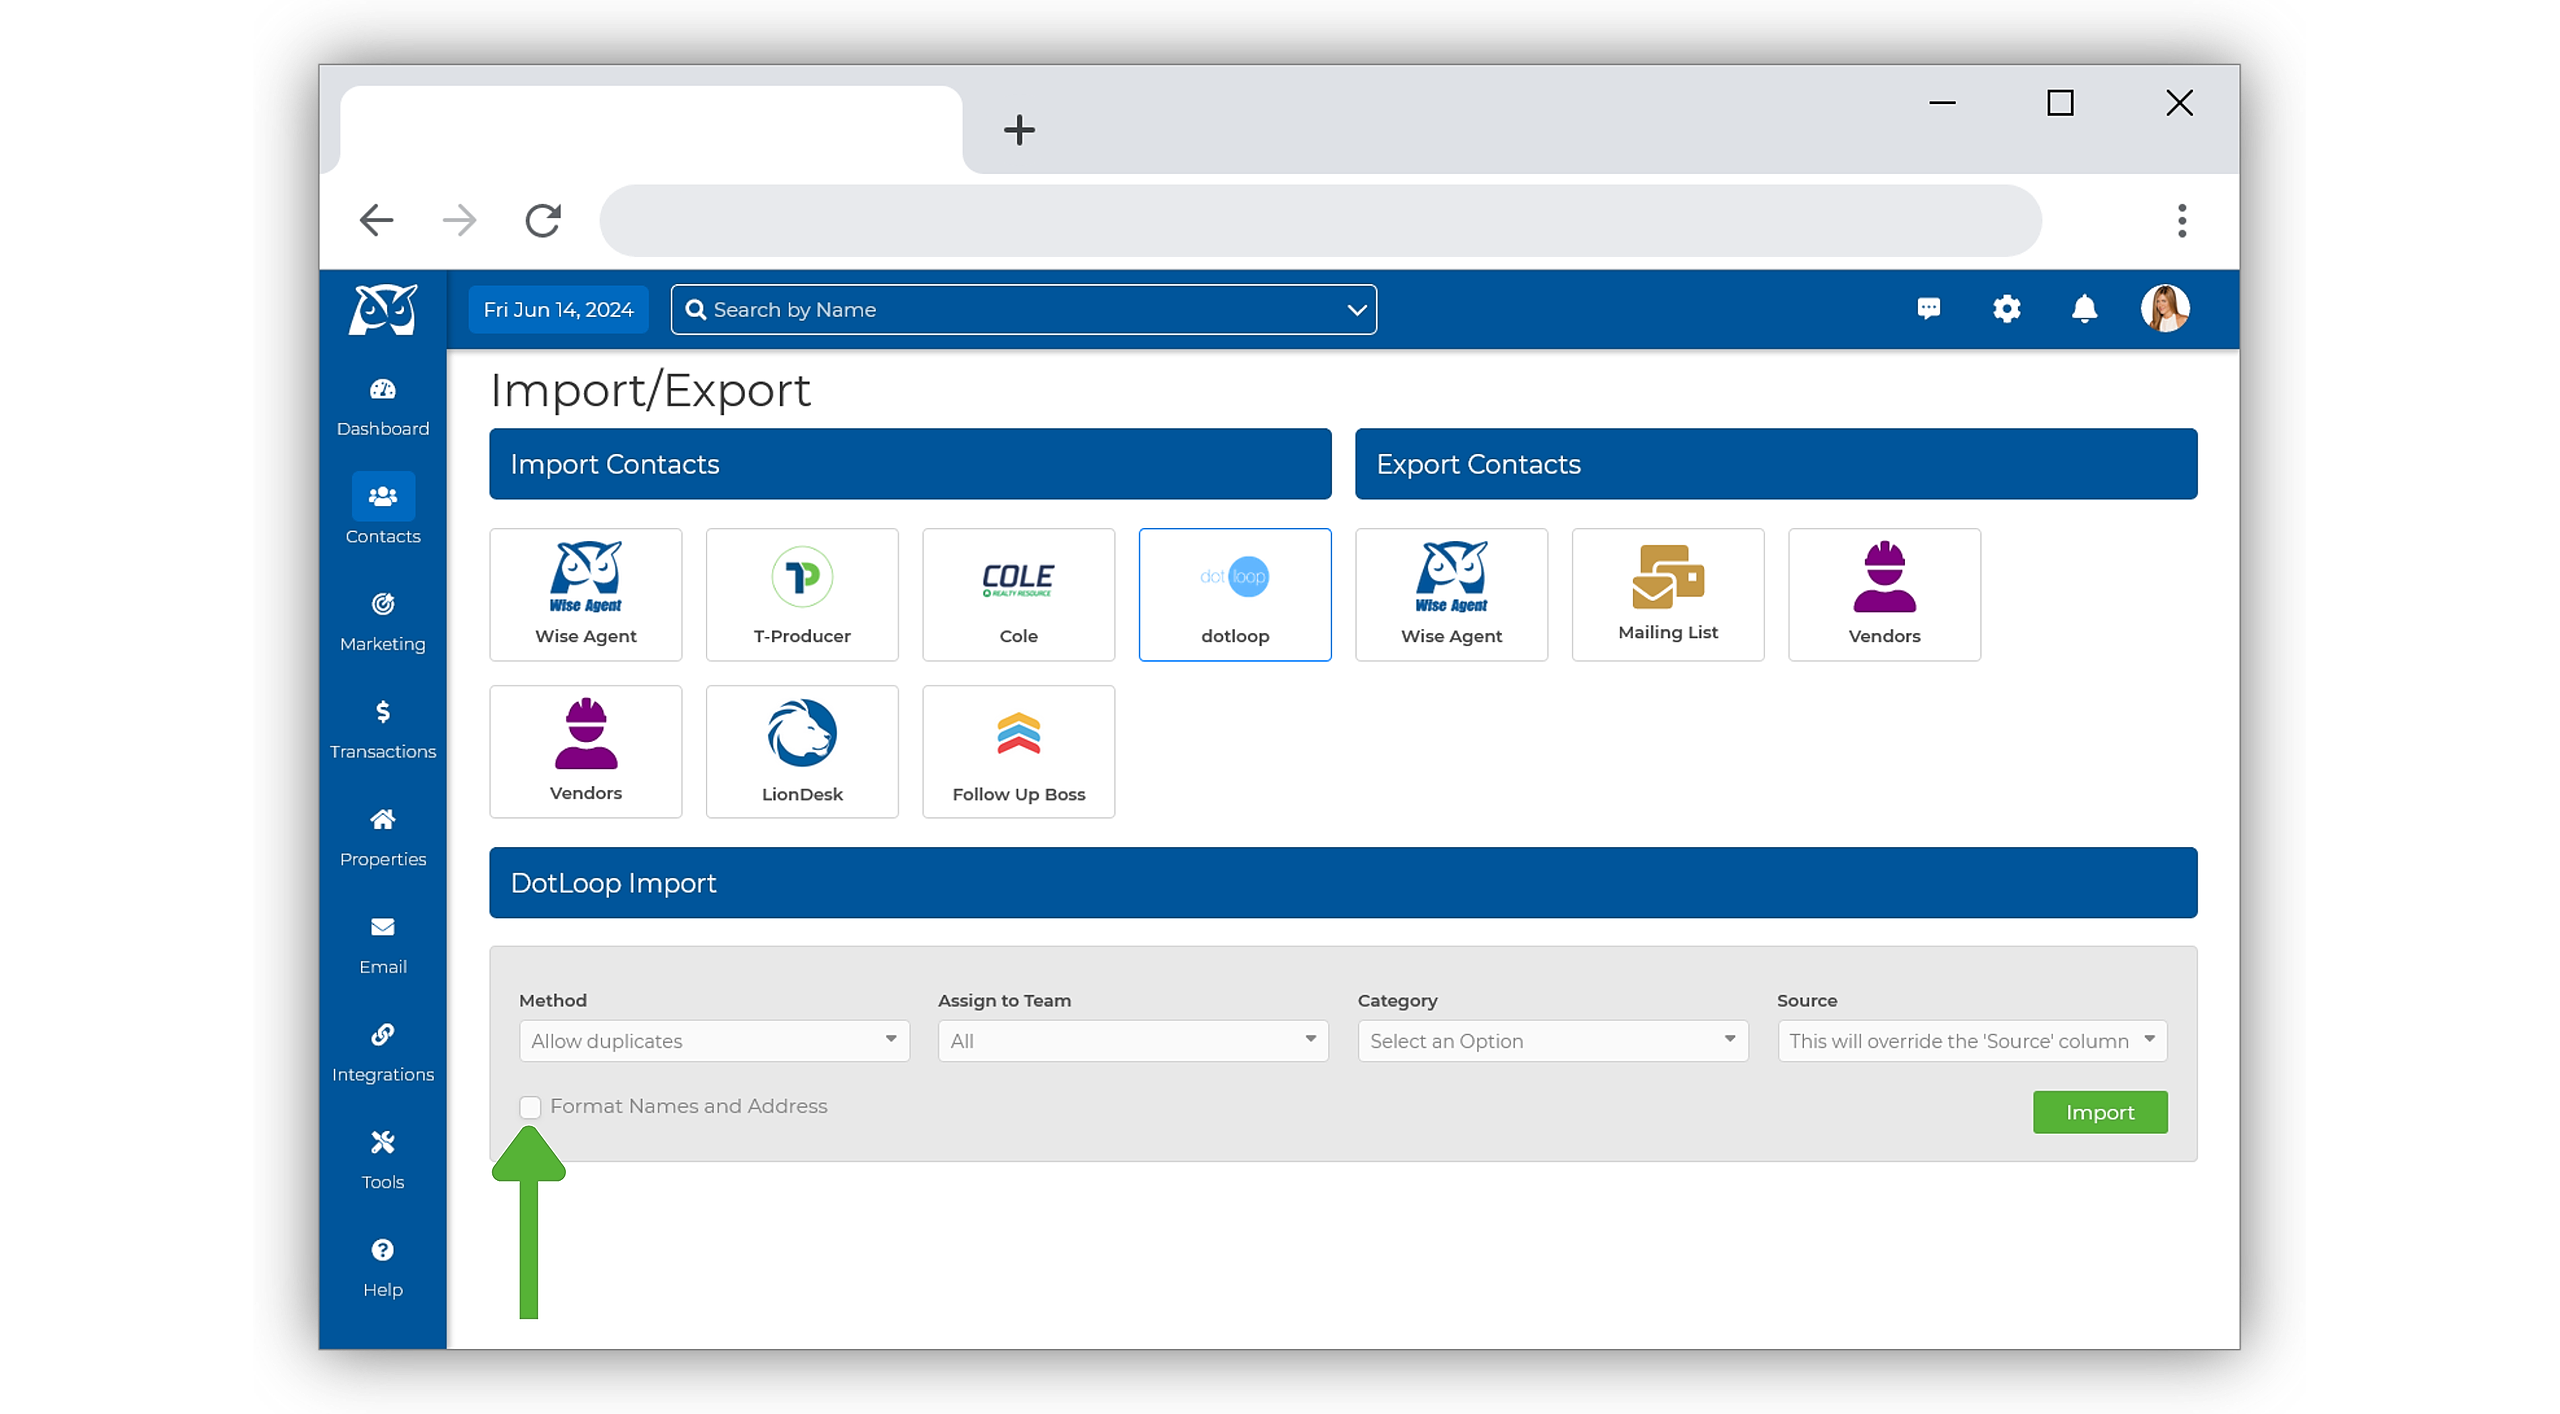The image size is (2560, 1414).
Task: Select Wise Agent export tile
Action: [1451, 594]
